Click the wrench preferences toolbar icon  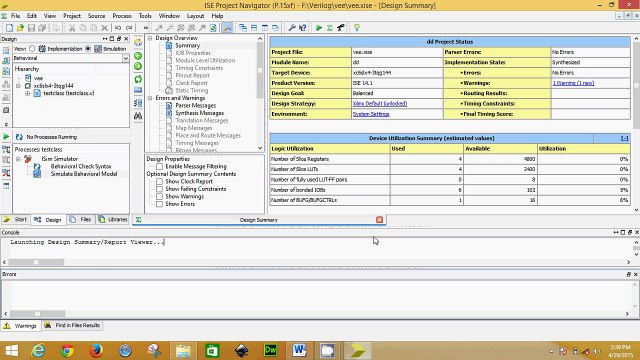point(292,28)
